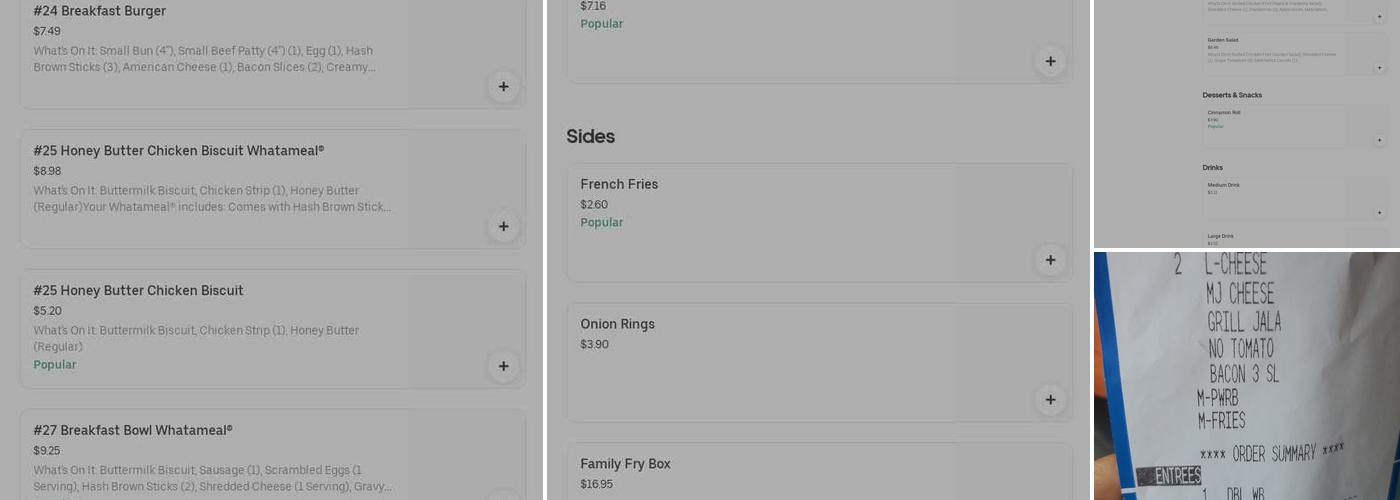
Task: Click the Drinks section heading
Action: (x=1212, y=167)
